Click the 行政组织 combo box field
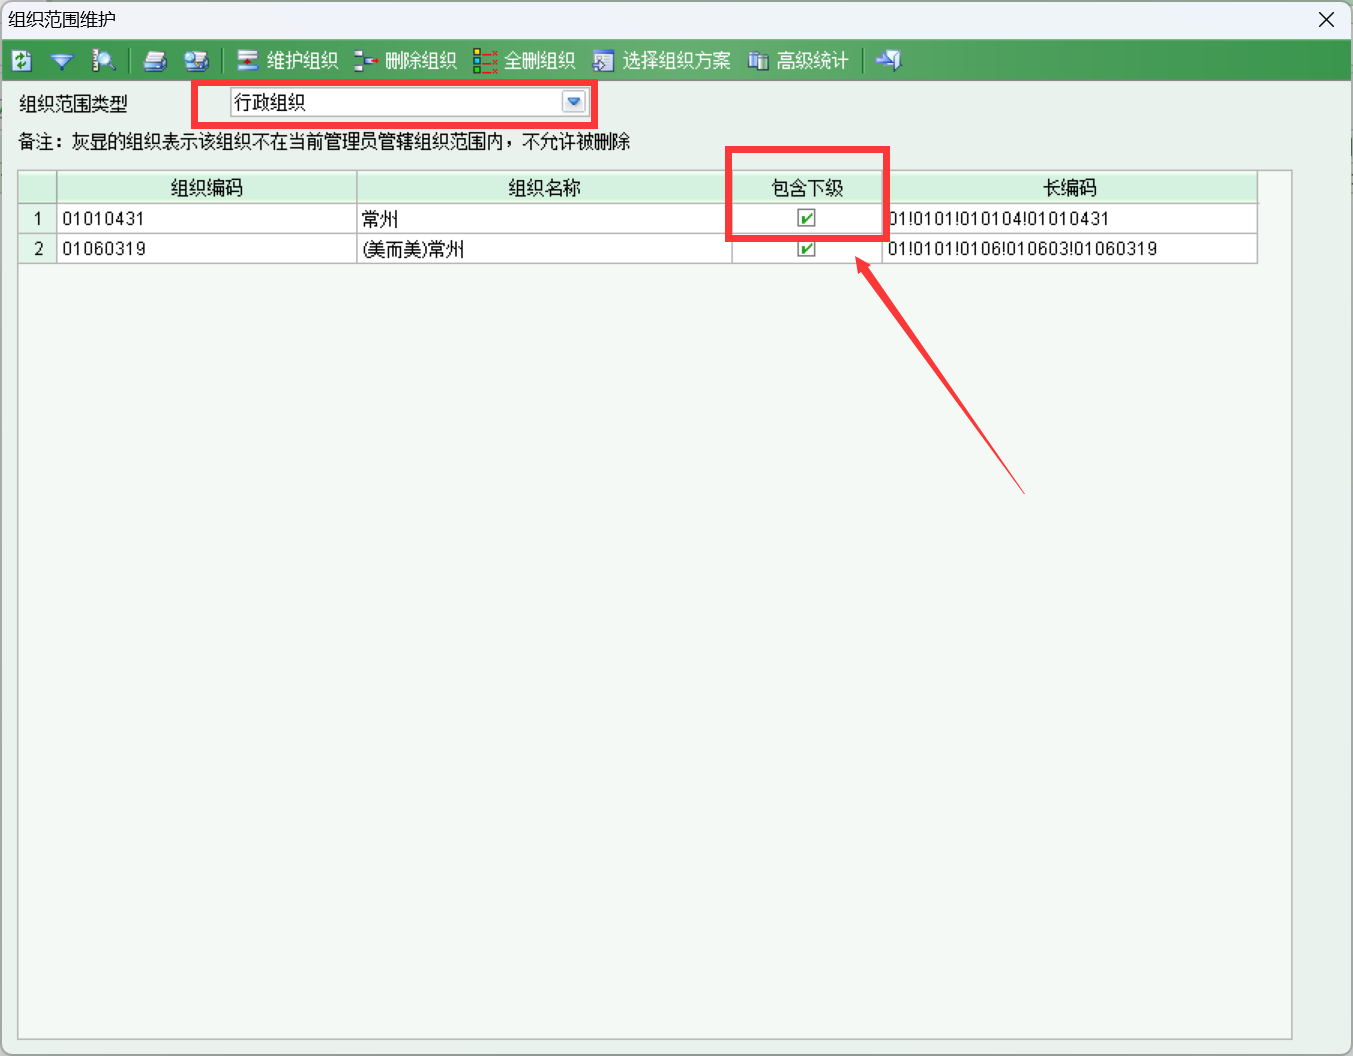 [x=395, y=102]
